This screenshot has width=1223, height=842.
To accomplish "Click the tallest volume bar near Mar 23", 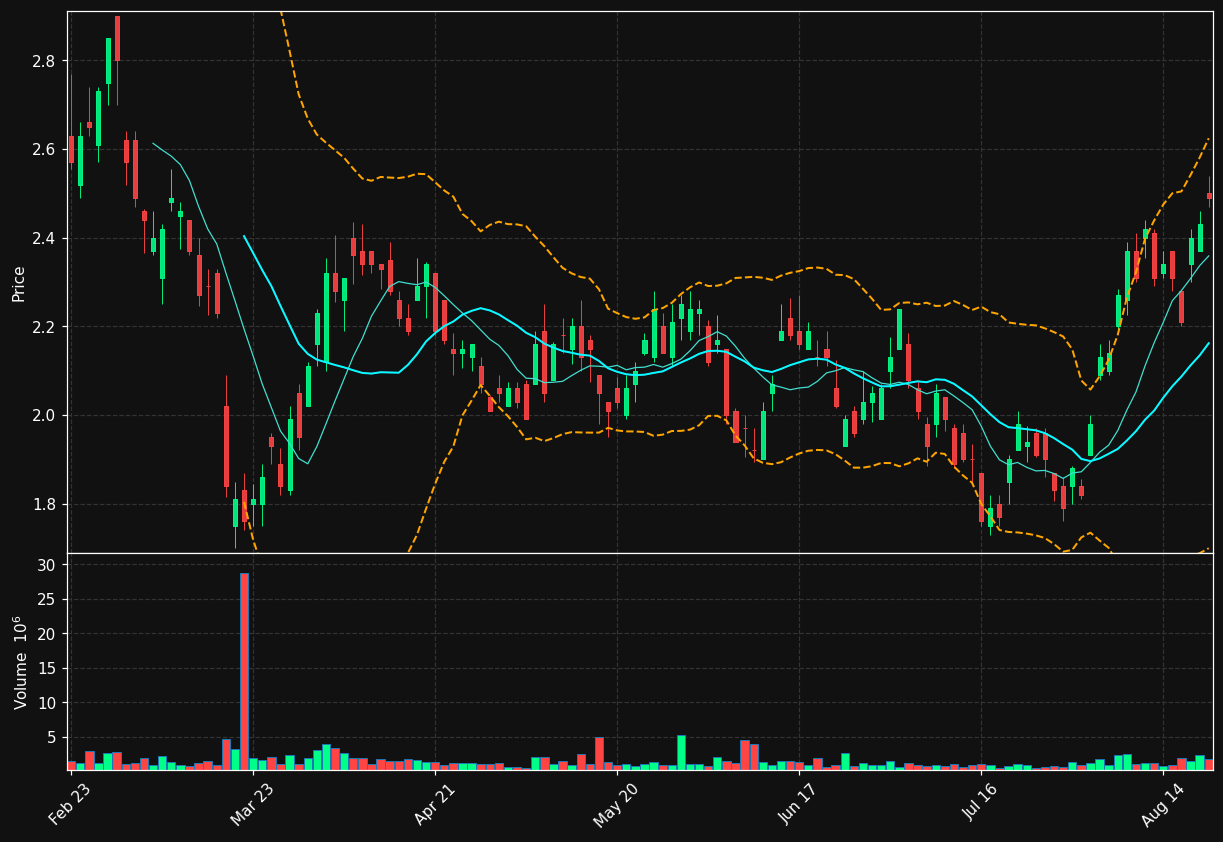I will point(244,671).
